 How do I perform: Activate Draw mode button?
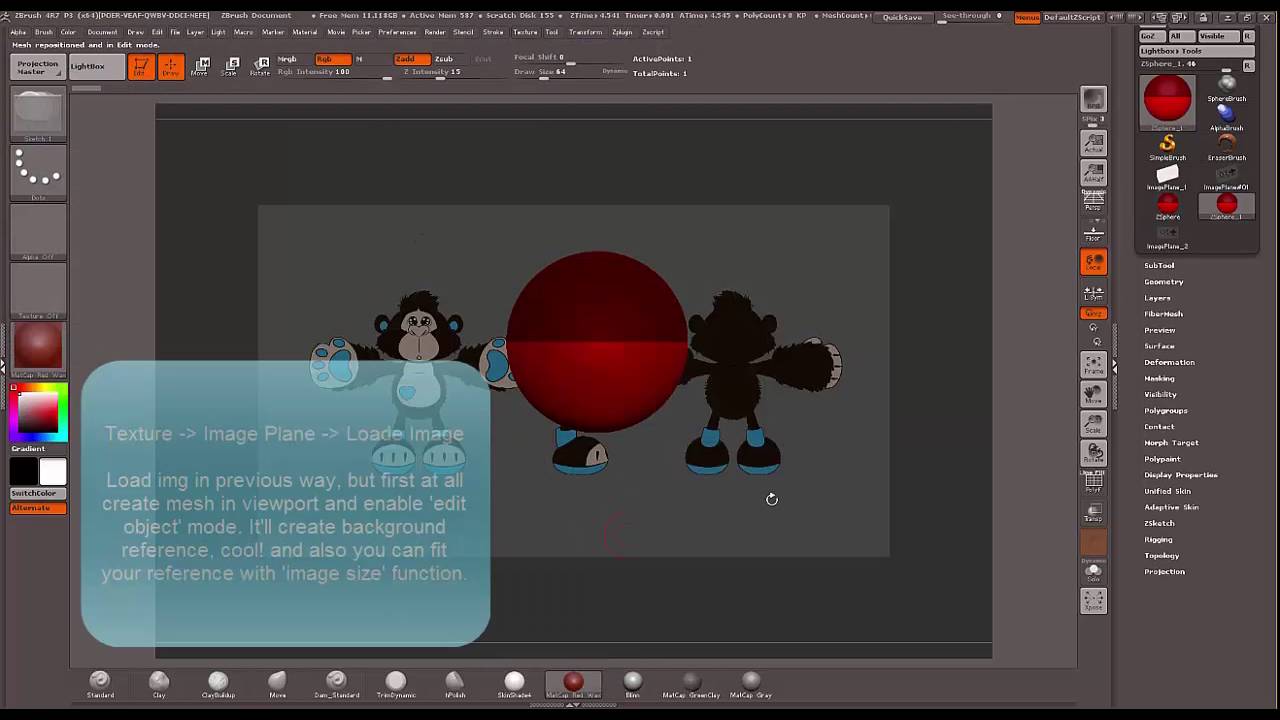(171, 67)
